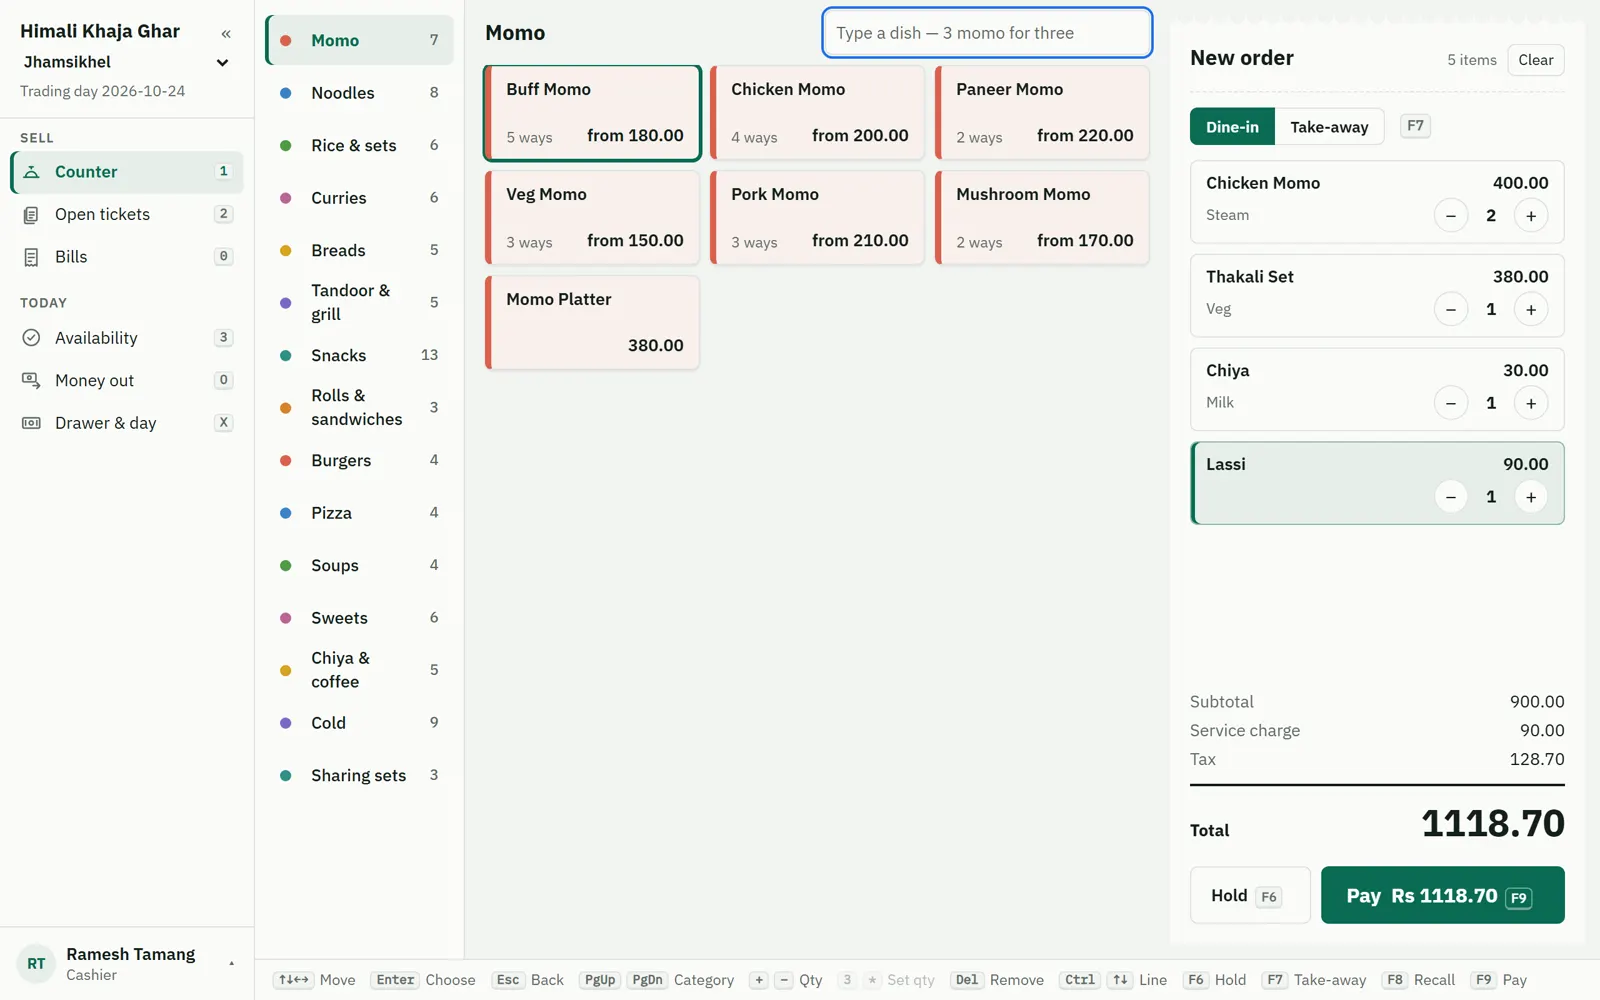Go to the Bills section
The height and width of the screenshot is (1000, 1600).
tap(127, 257)
